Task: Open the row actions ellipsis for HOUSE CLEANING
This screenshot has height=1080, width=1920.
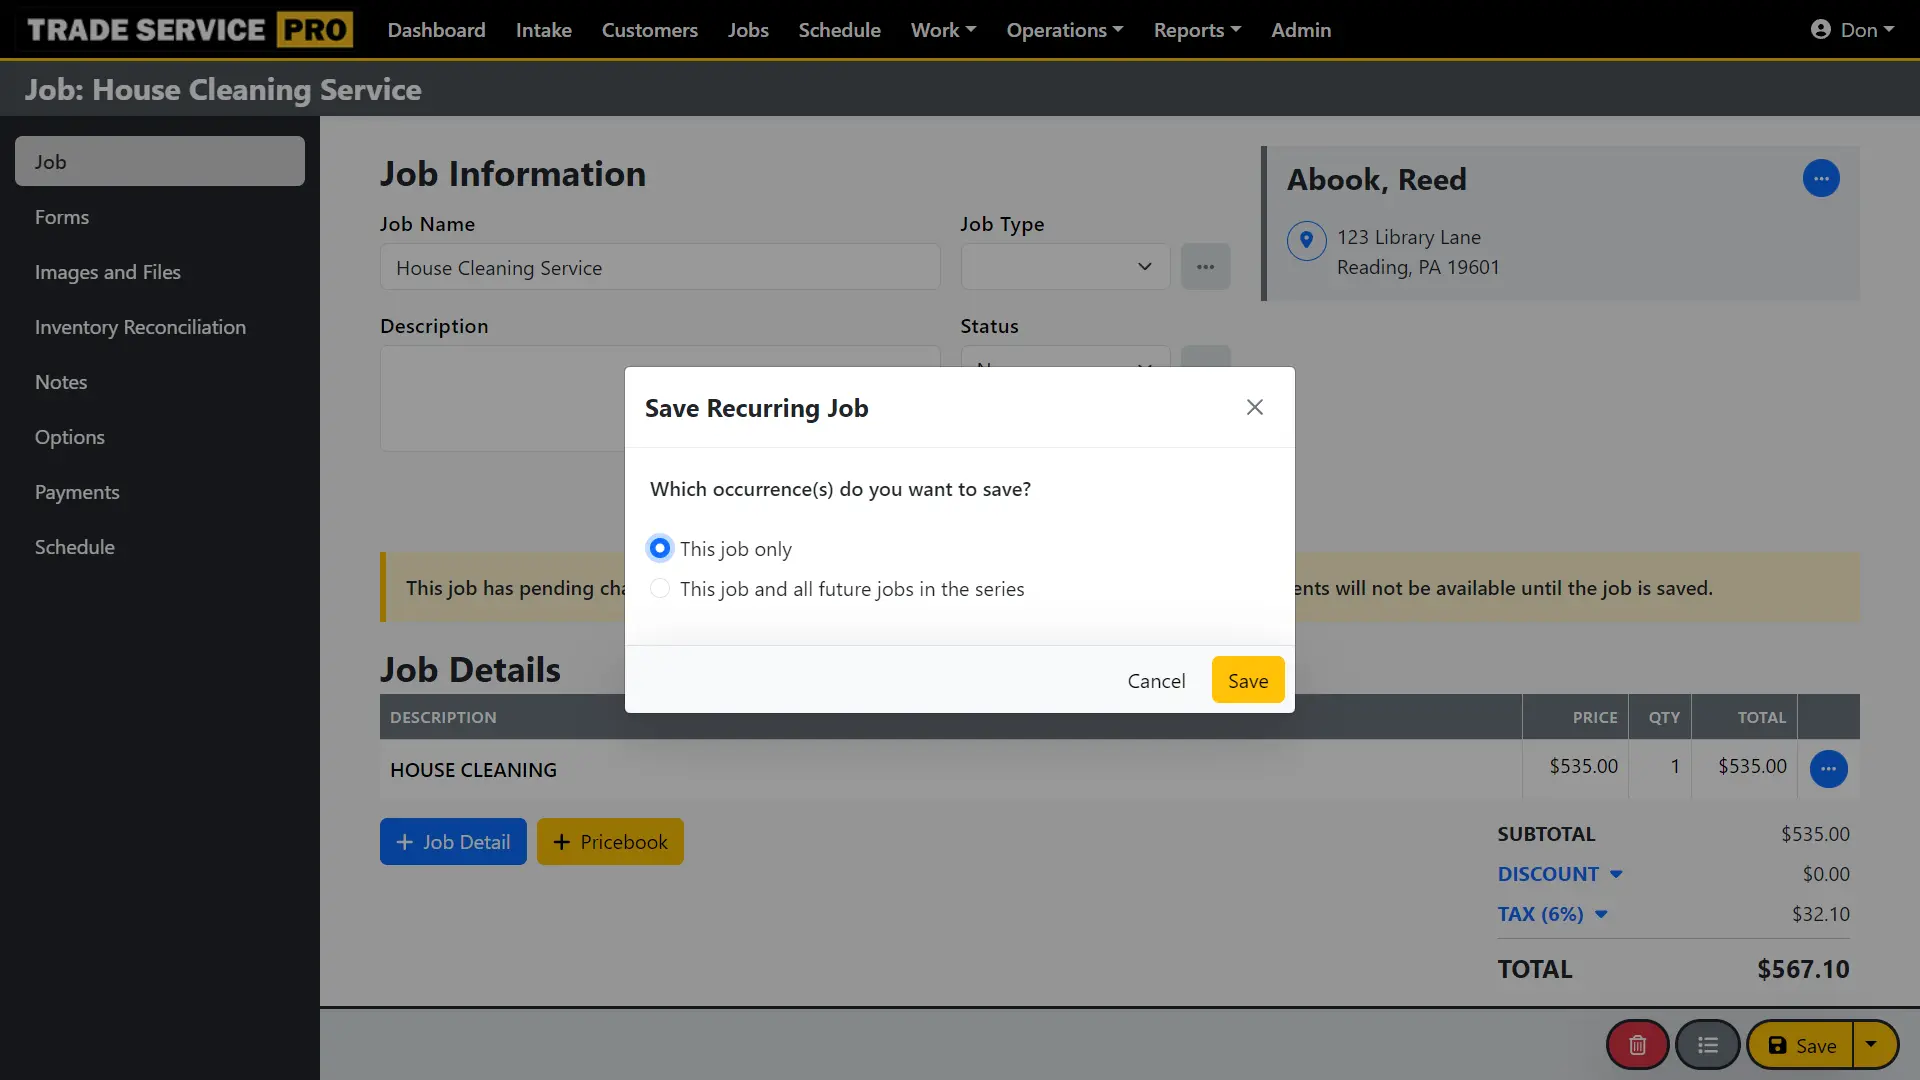Action: 1829,768
